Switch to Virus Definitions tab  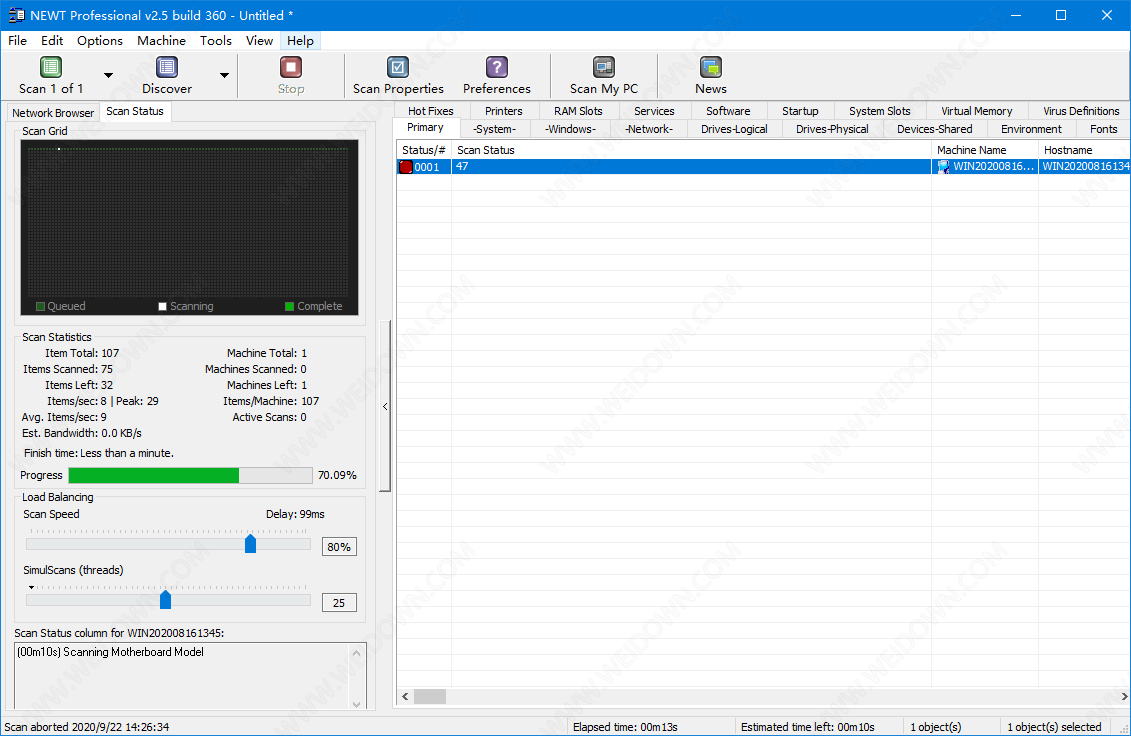point(1081,111)
